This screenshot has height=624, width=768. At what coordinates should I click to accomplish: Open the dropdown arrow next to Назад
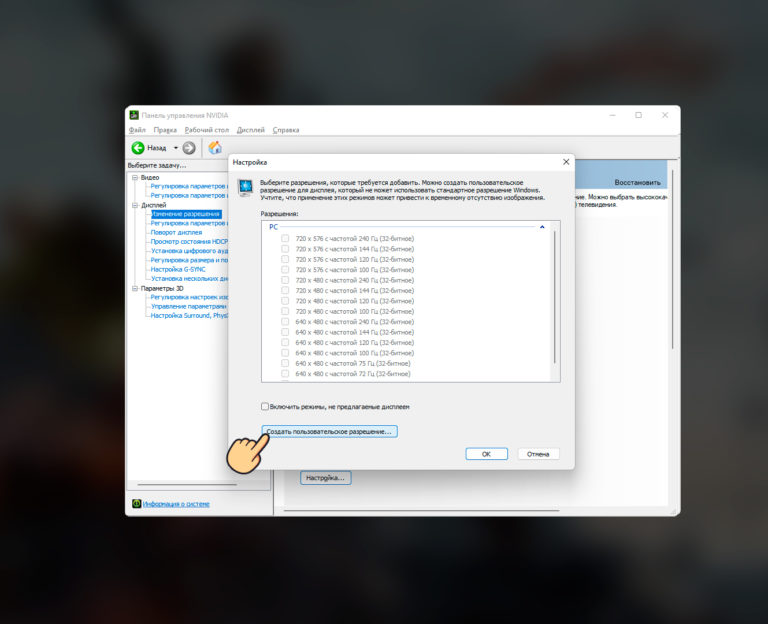click(x=175, y=147)
